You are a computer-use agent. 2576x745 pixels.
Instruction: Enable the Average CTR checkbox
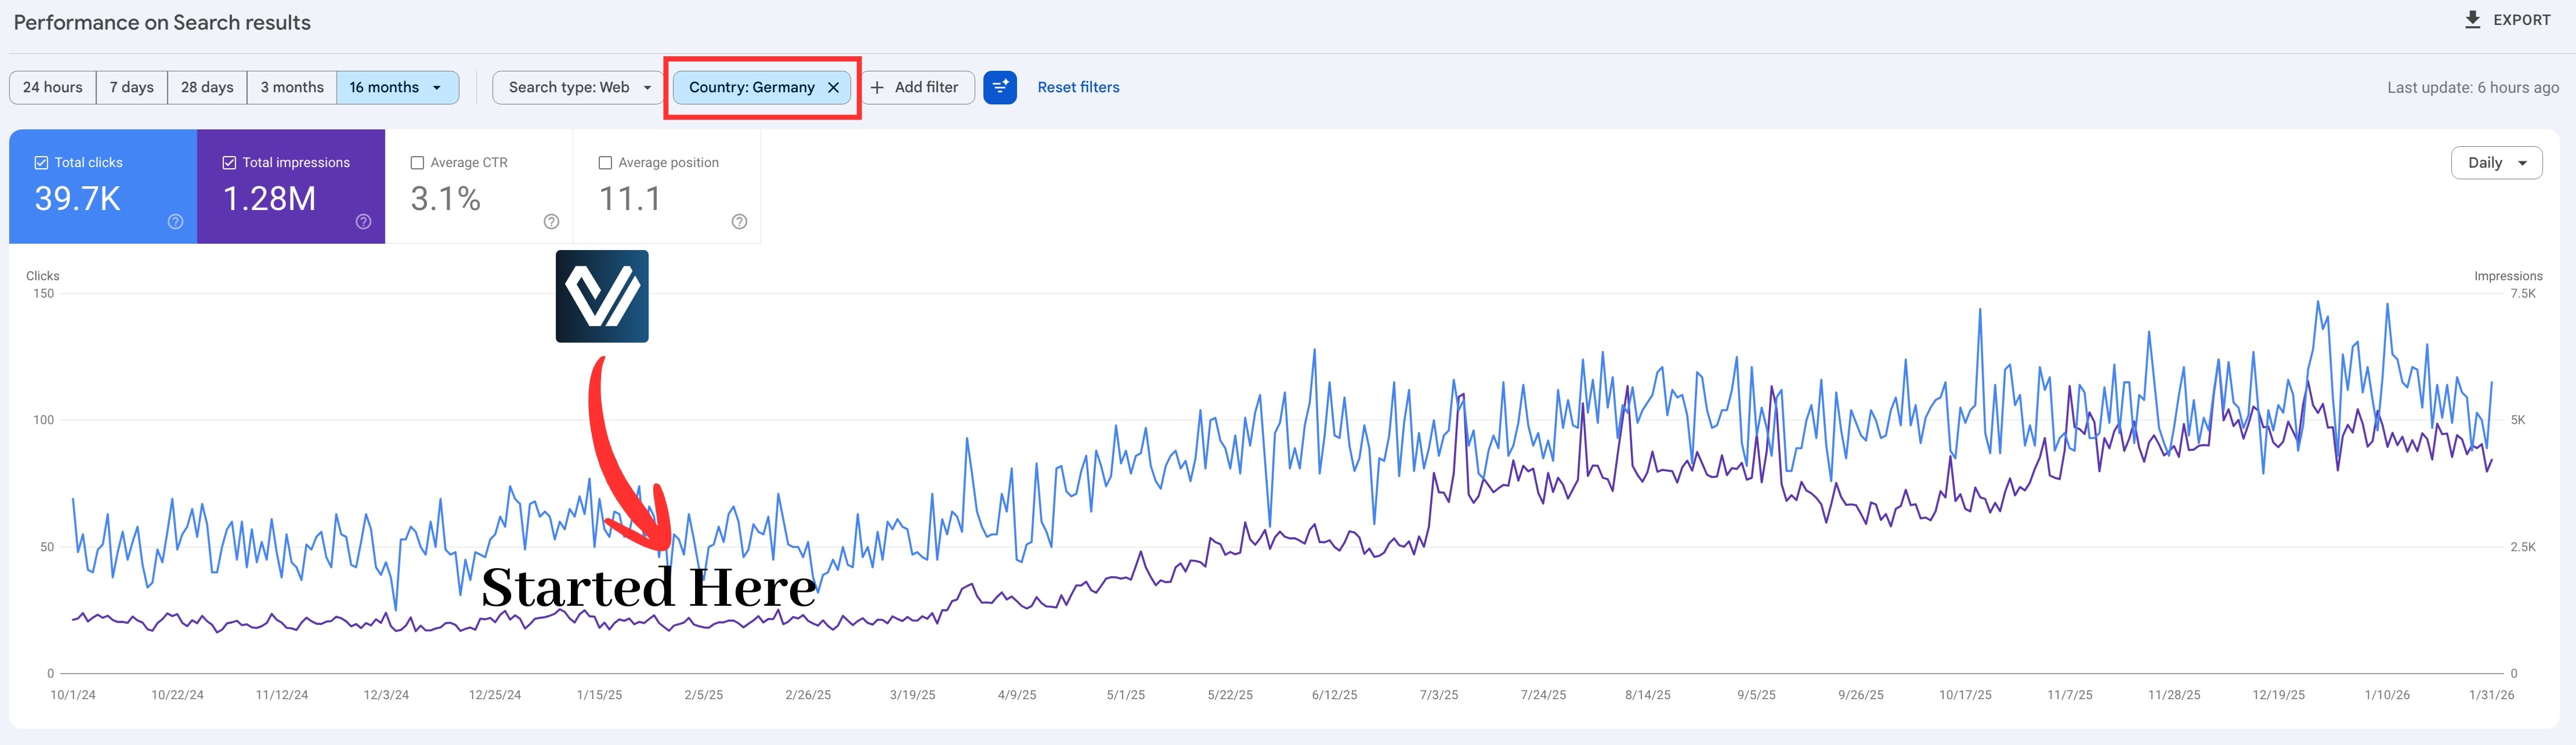click(418, 163)
